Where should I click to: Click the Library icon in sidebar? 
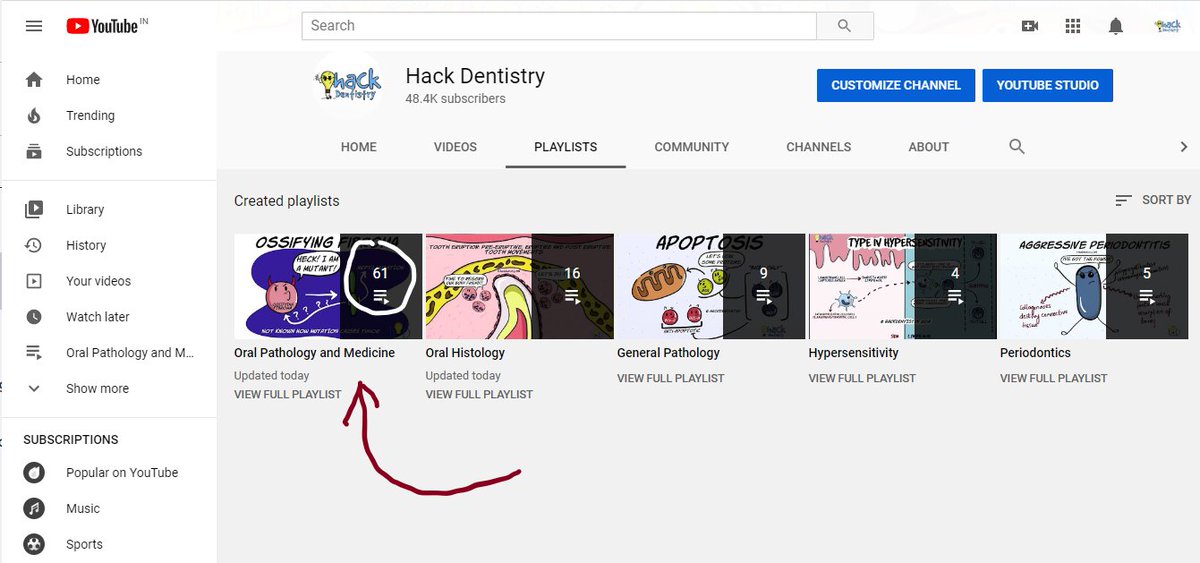34,210
